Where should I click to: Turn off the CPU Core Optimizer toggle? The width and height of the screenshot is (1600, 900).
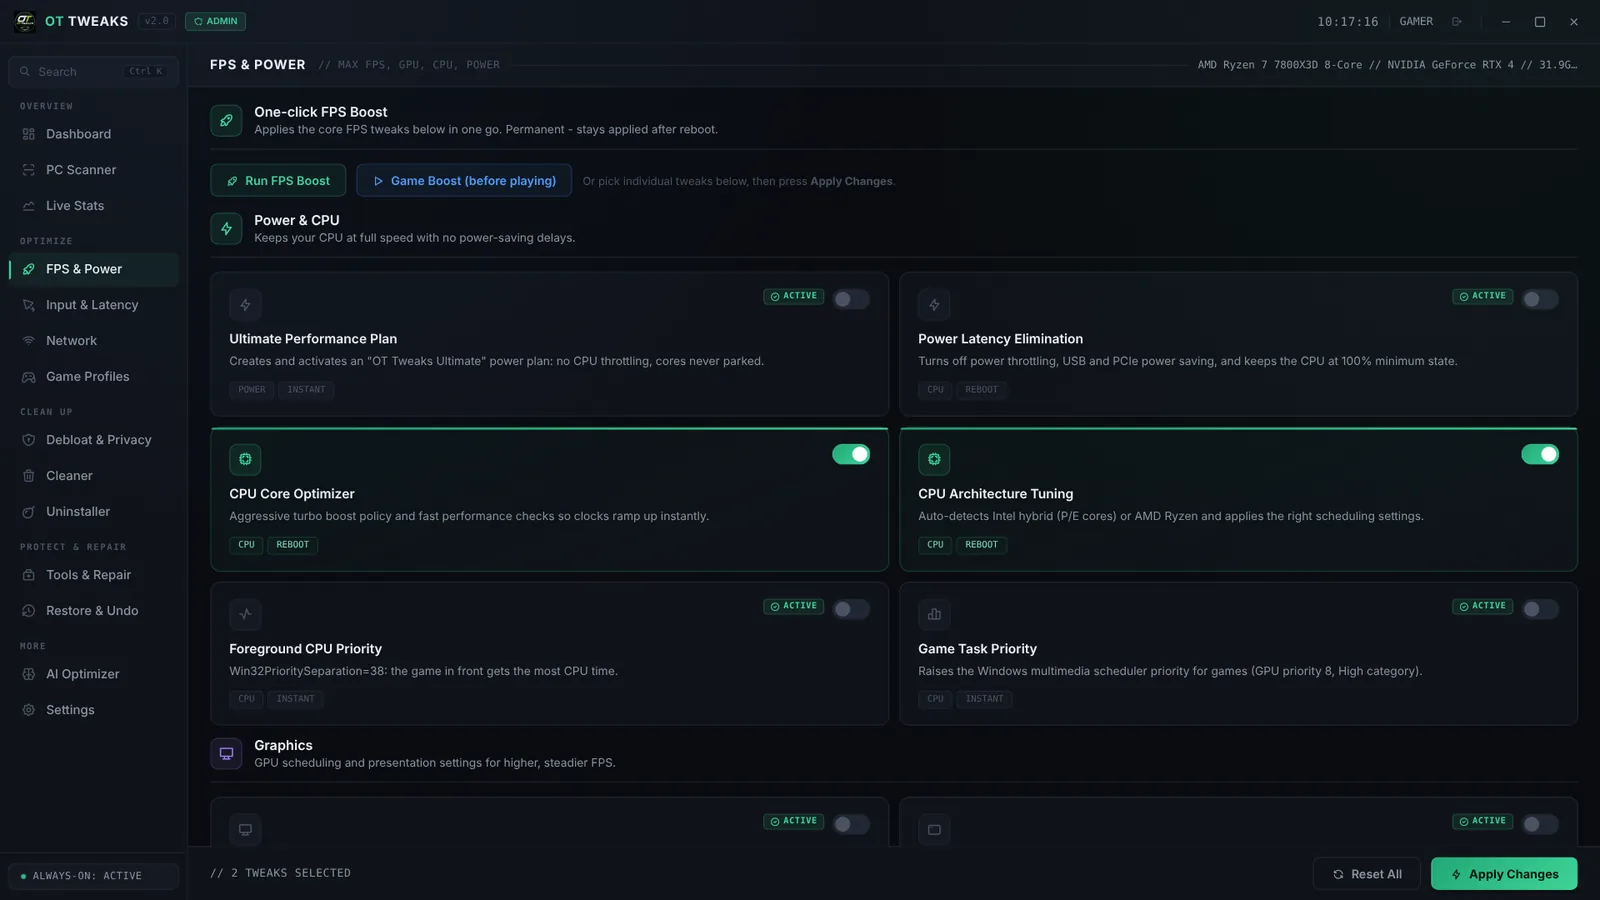(851, 454)
